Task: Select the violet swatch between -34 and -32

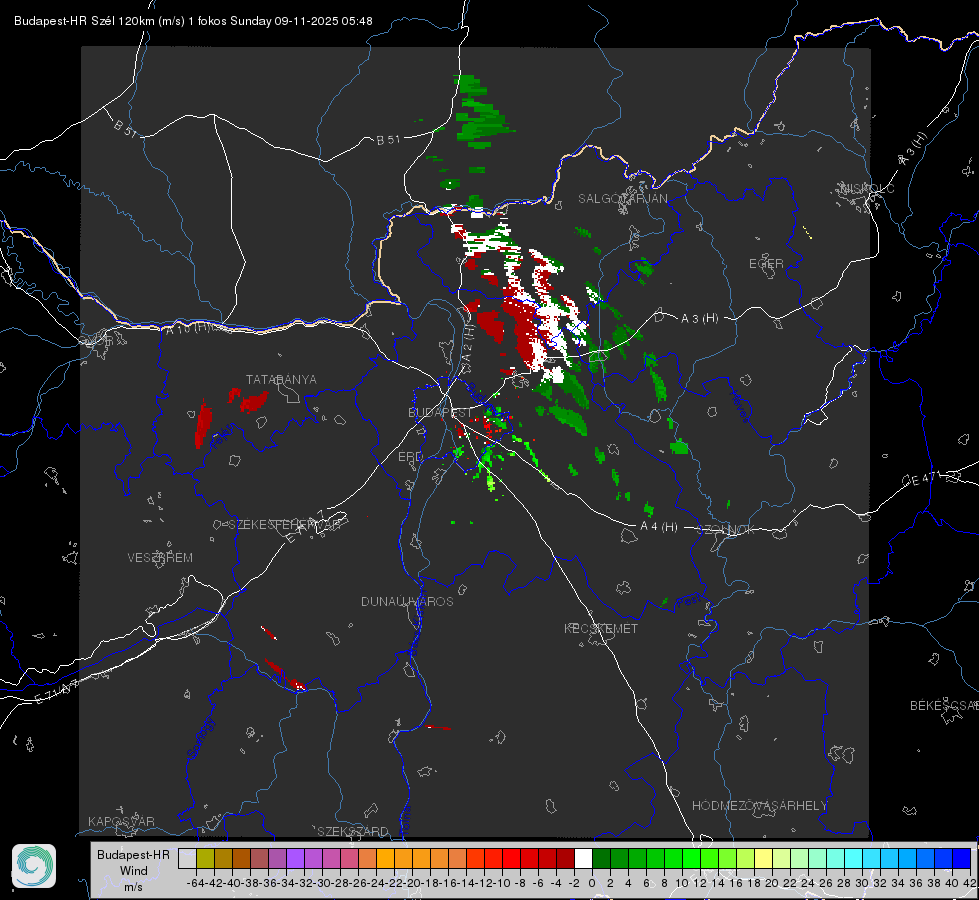Action: pyautogui.click(x=295, y=858)
